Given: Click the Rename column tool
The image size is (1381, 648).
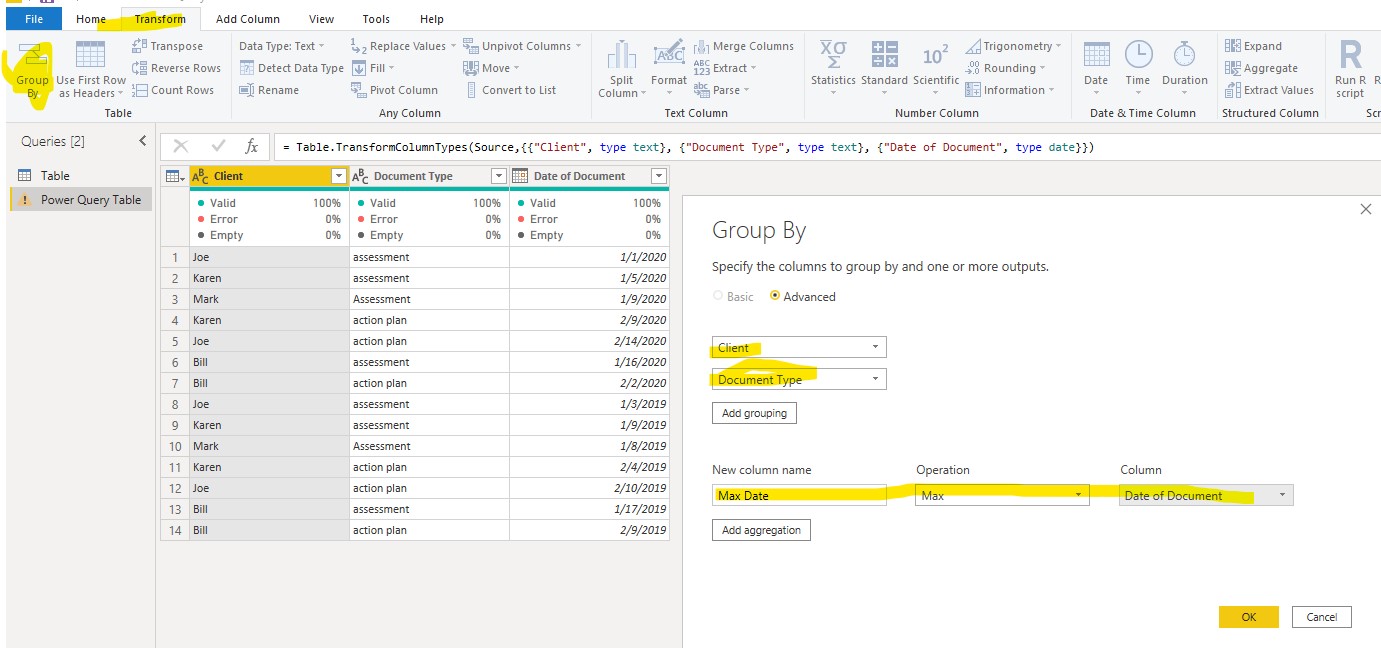Looking at the screenshot, I should [x=268, y=90].
